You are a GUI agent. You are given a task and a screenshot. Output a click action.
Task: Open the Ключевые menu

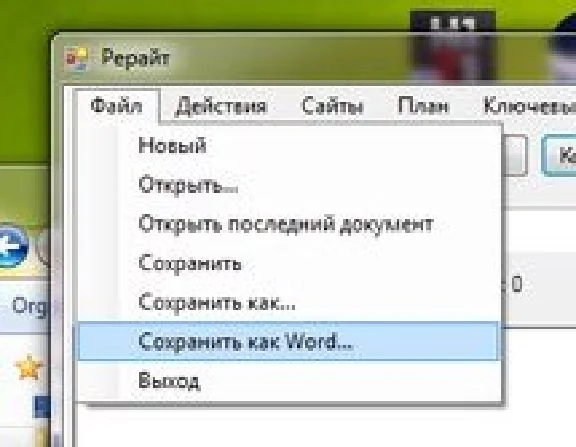click(x=529, y=106)
